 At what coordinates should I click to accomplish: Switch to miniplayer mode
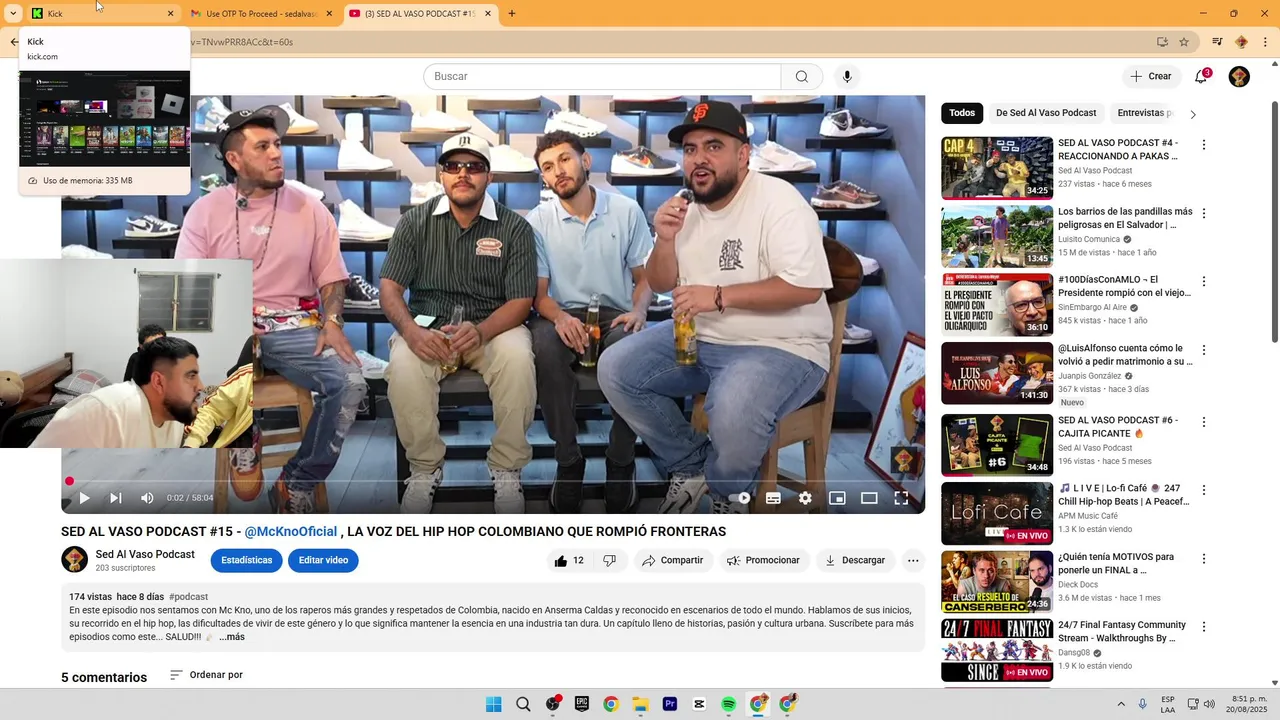tap(837, 498)
